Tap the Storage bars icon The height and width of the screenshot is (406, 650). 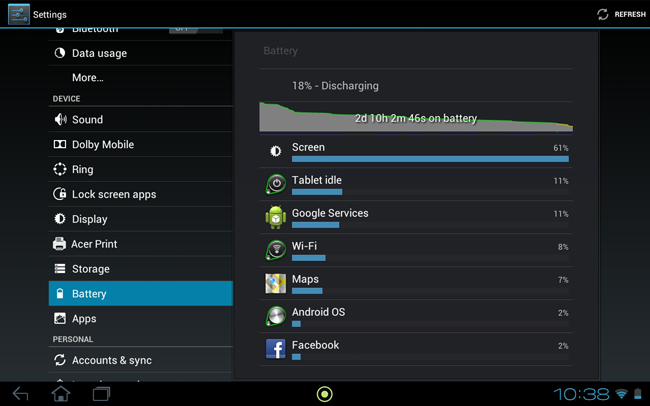pos(60,269)
